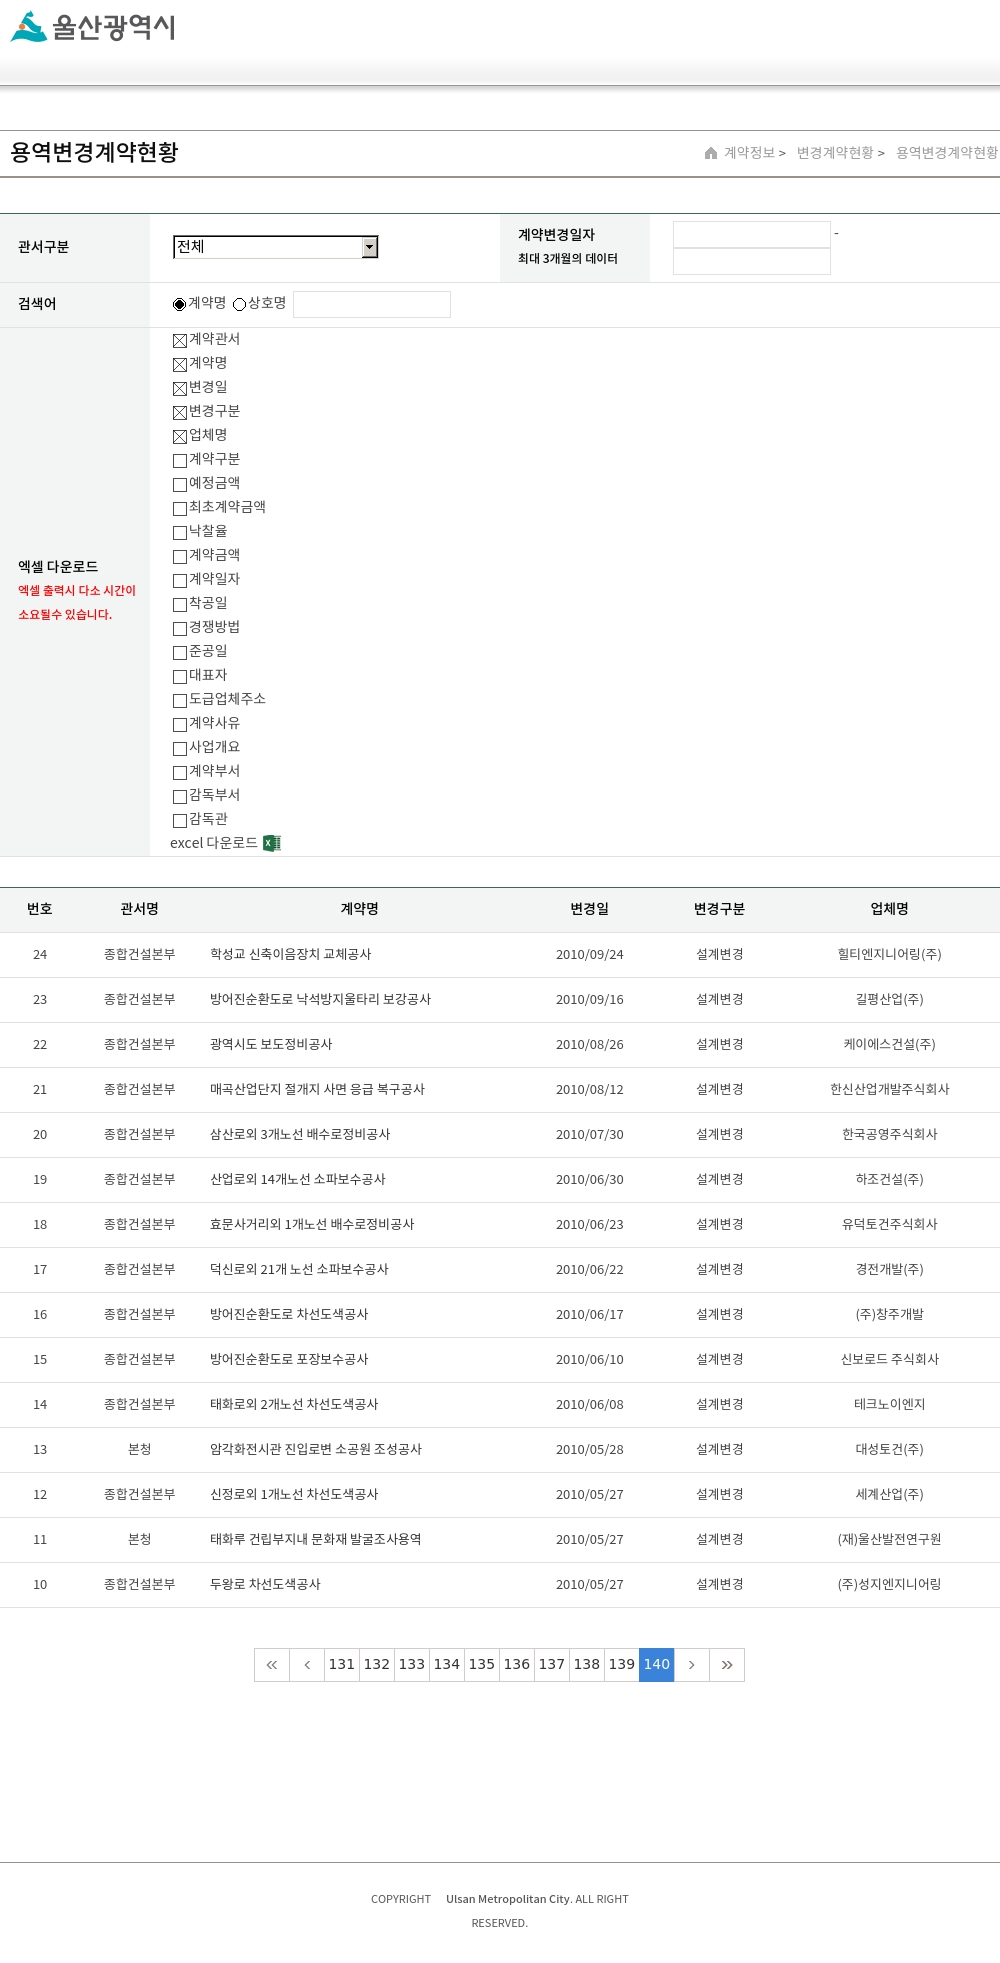Go to first page with double-left arrows
The image size is (1000, 1963).
[x=272, y=1665]
